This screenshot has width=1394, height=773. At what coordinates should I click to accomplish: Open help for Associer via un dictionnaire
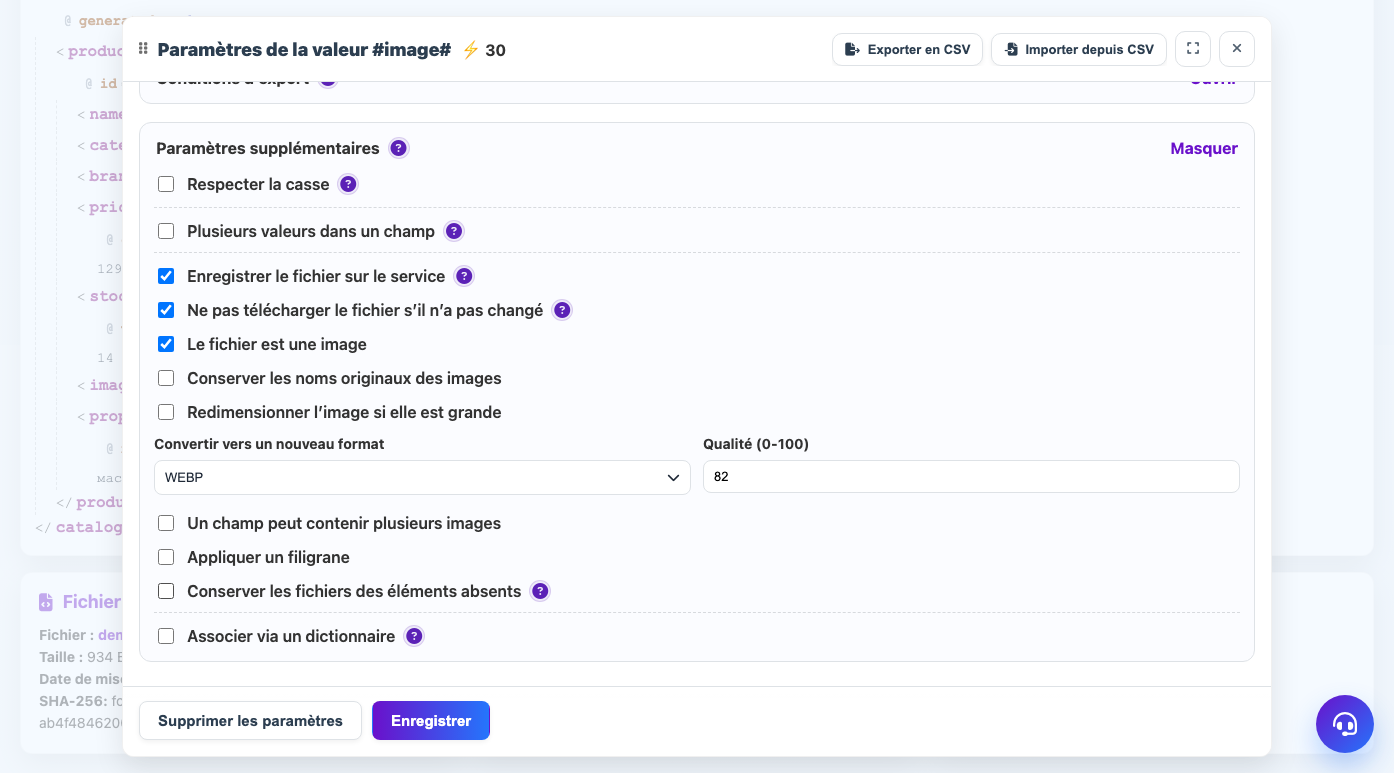414,636
